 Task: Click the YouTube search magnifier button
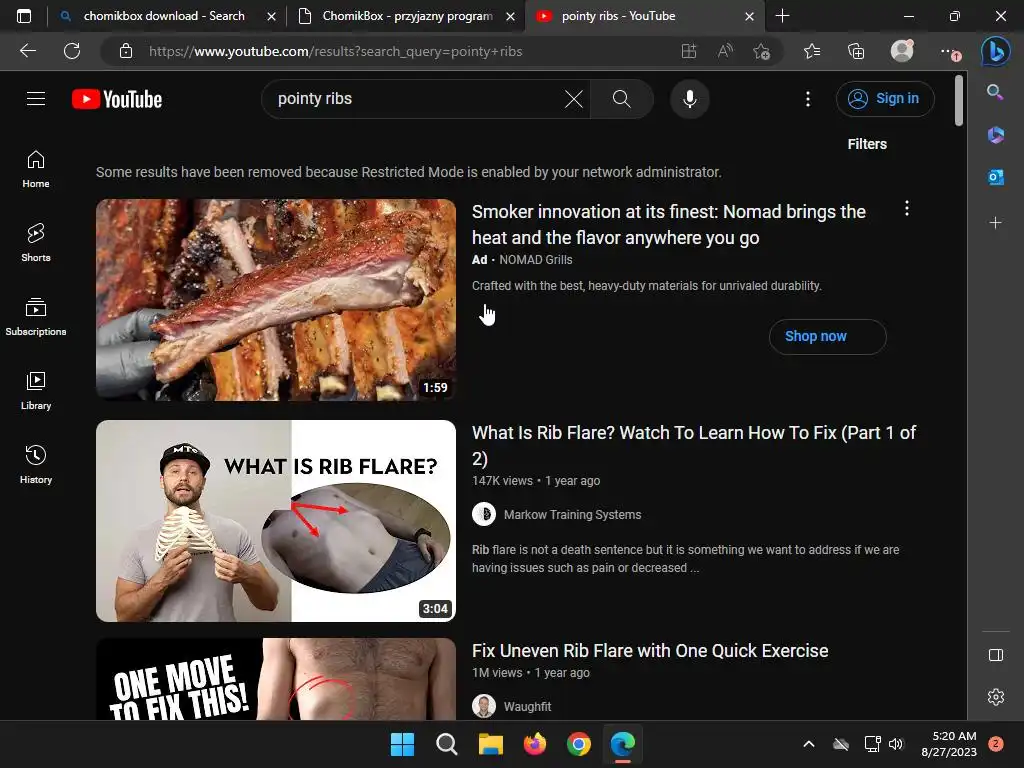622,99
